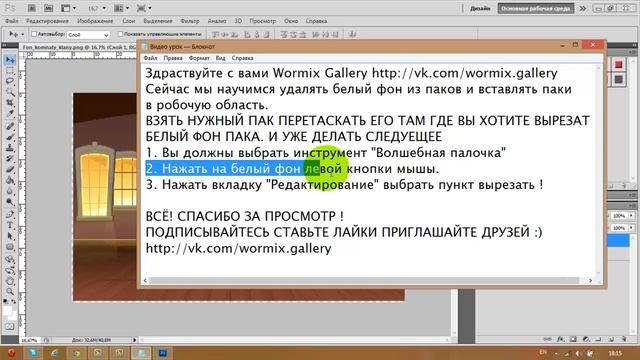Open Photoshop's Выделение menu
The image size is (640, 360).
pos(158,21)
